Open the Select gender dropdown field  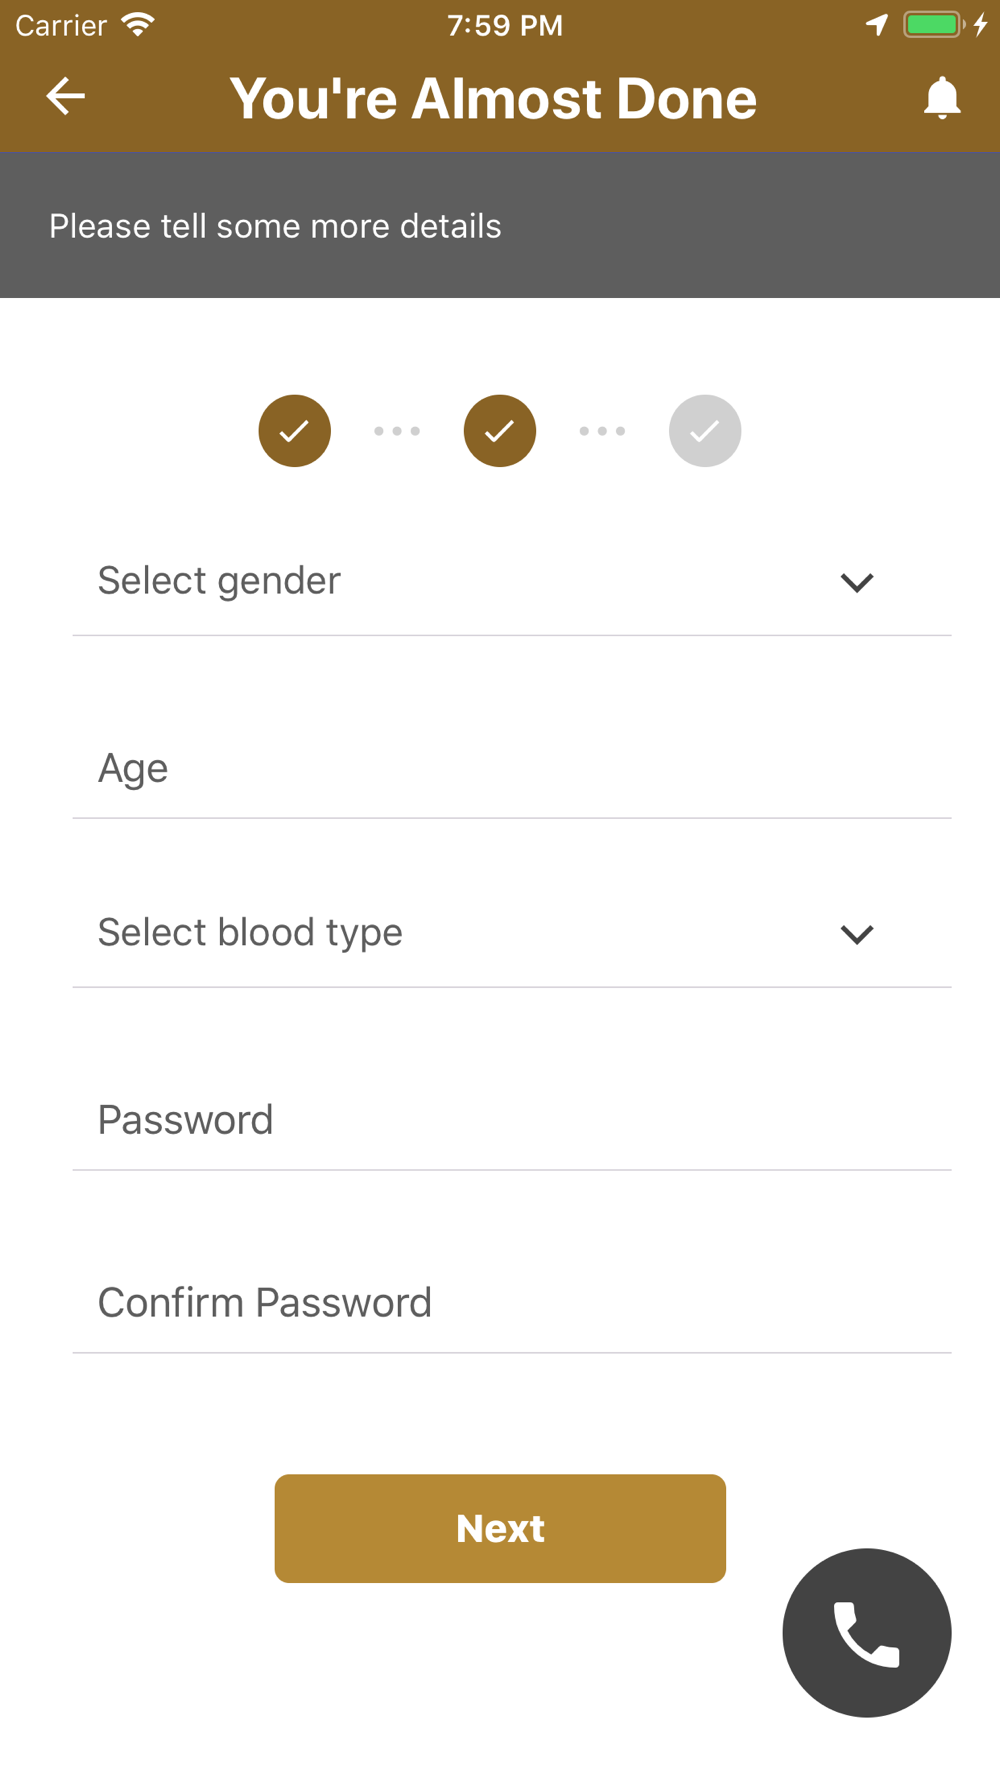tap(512, 582)
